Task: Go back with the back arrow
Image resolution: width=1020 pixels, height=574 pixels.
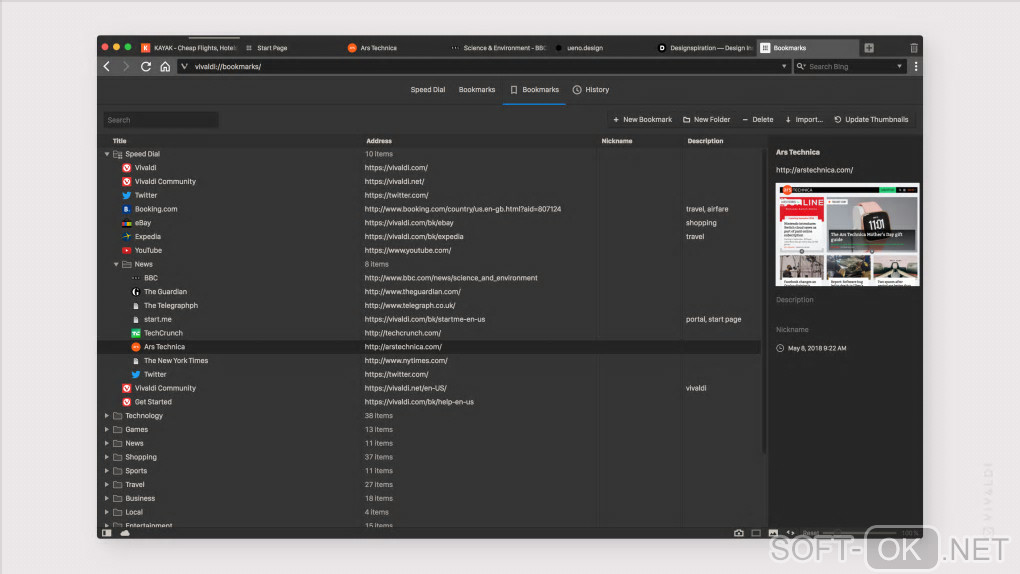Action: coord(107,66)
